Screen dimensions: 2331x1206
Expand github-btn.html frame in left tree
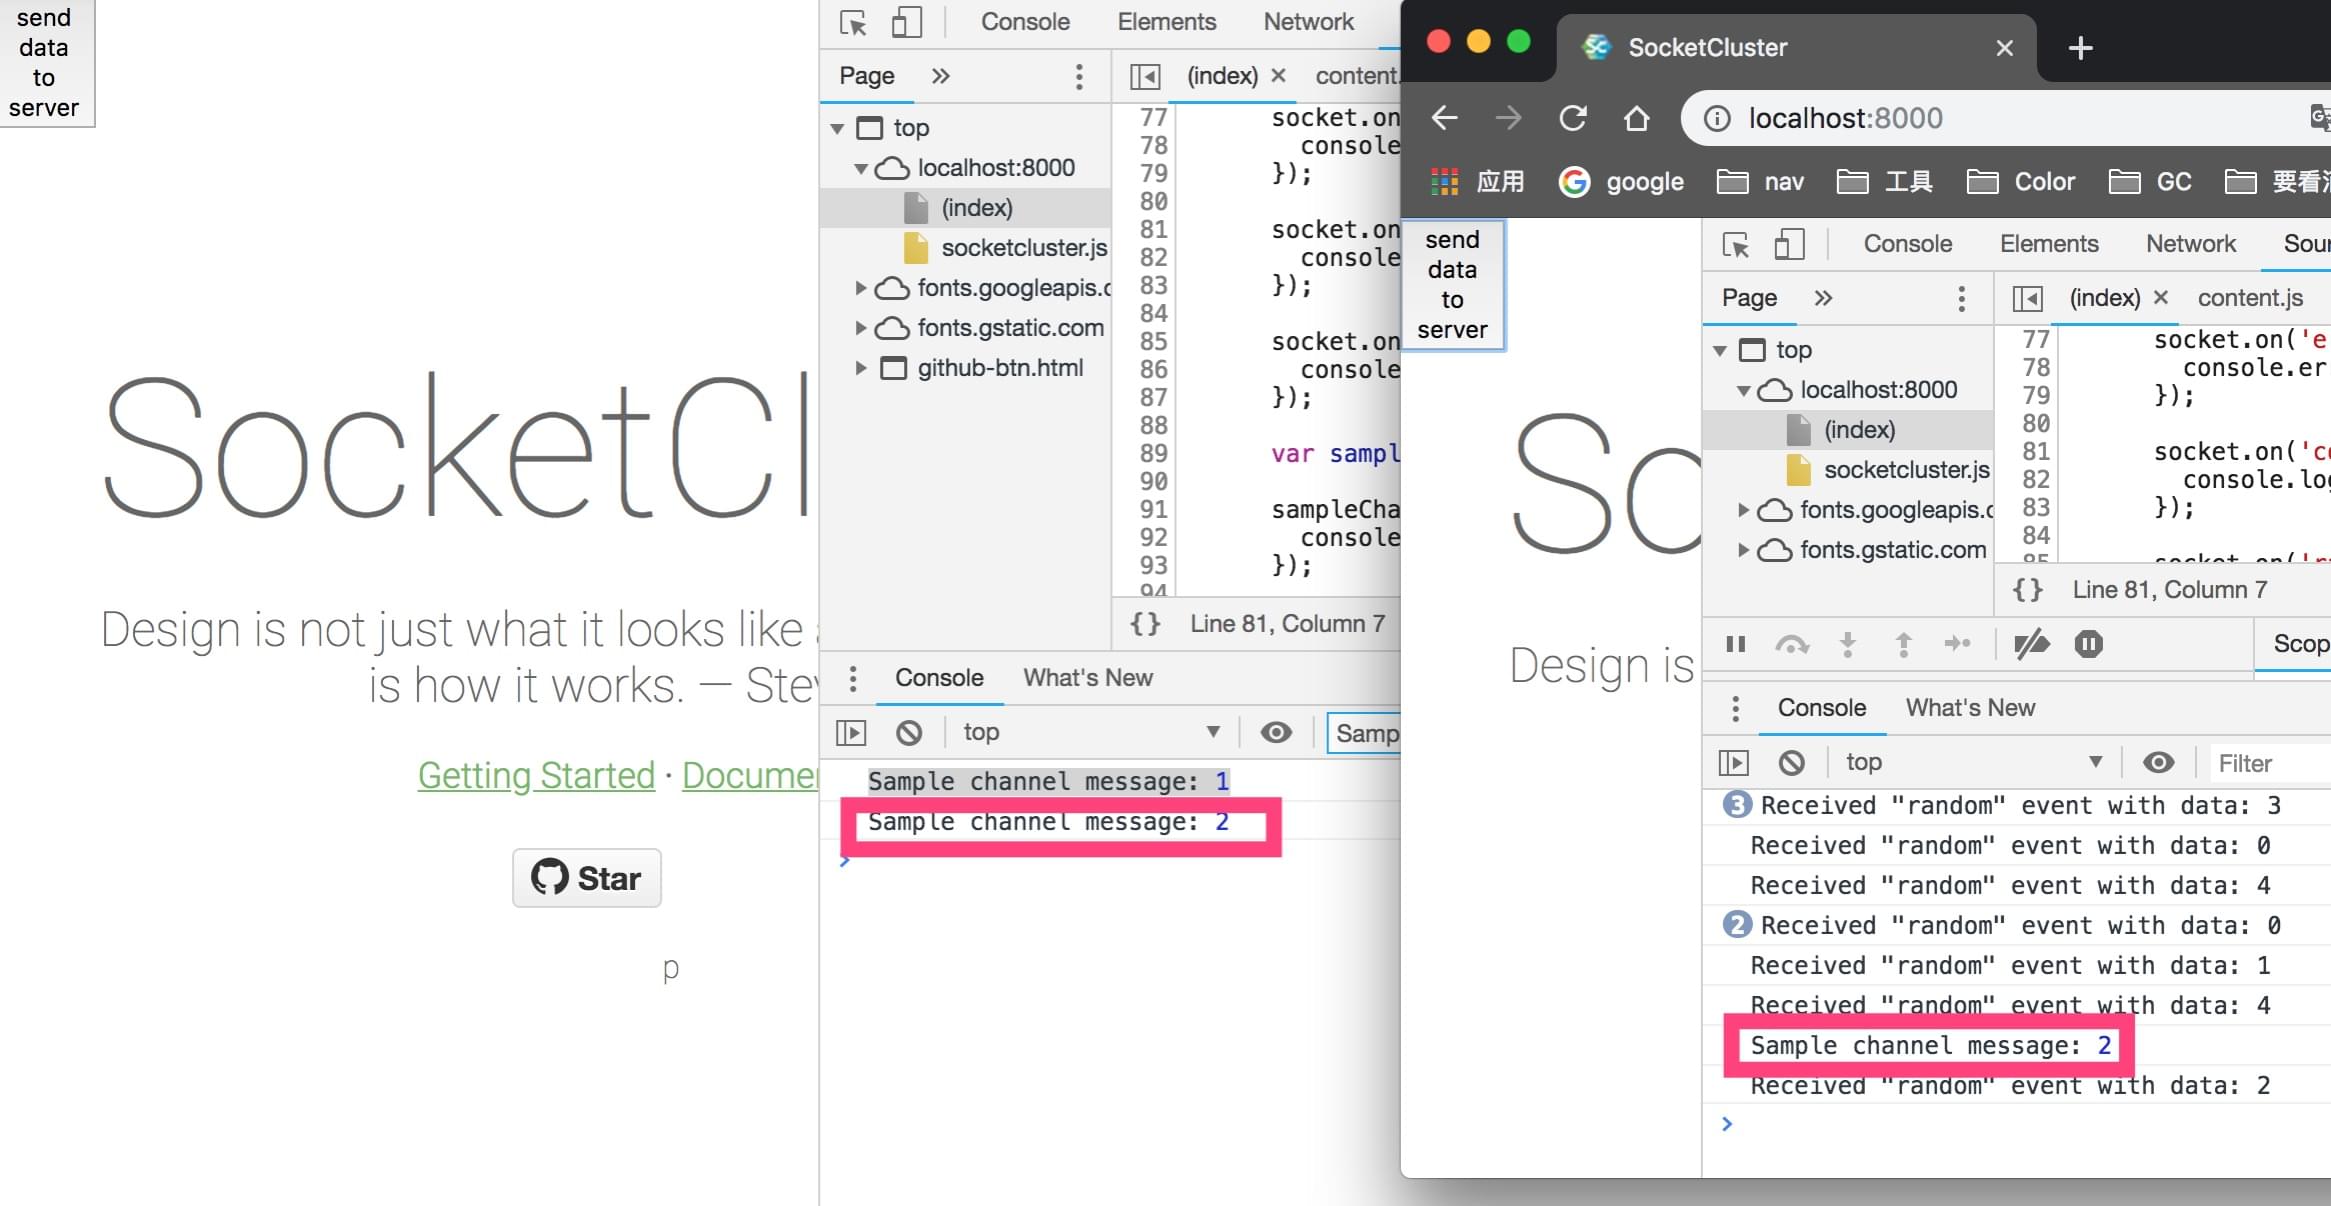(861, 368)
